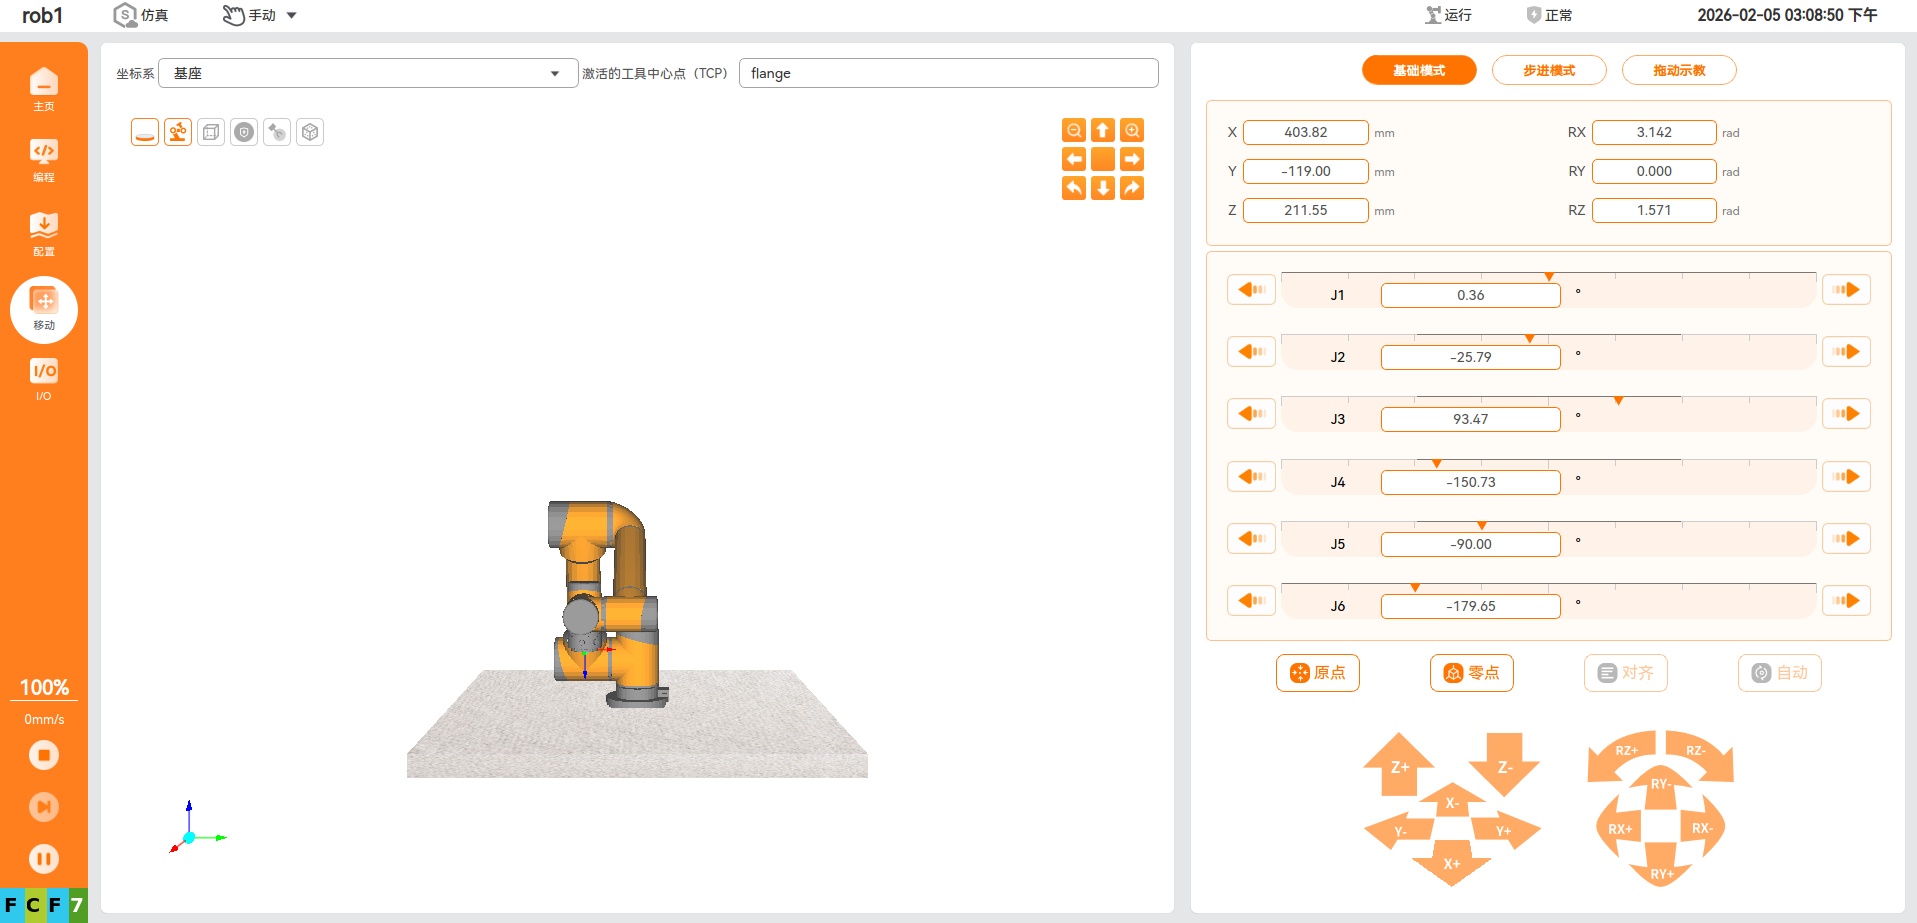The width and height of the screenshot is (1917, 923).
Task: Toggle the robot model display icon
Action: tap(178, 132)
